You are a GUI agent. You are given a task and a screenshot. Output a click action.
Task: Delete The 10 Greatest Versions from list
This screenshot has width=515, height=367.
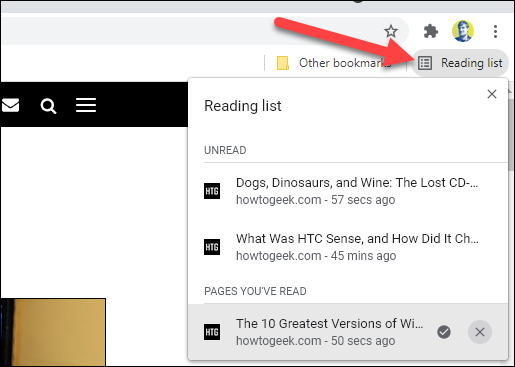pos(480,332)
